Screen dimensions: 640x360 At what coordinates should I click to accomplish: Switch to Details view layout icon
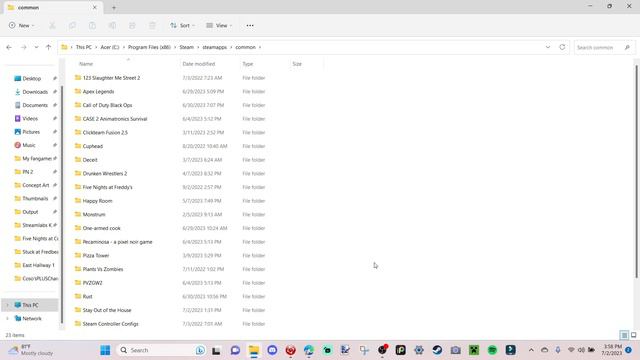624,335
